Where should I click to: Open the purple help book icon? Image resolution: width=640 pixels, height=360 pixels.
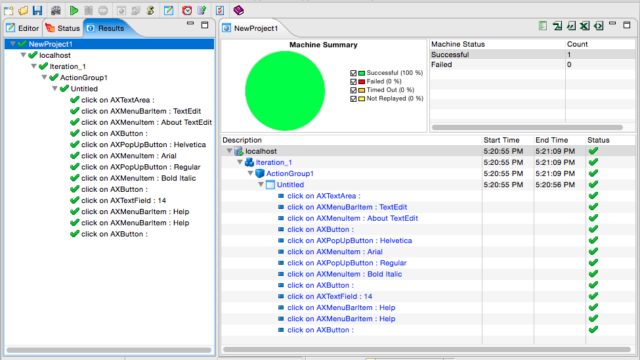pyautogui.click(x=238, y=11)
